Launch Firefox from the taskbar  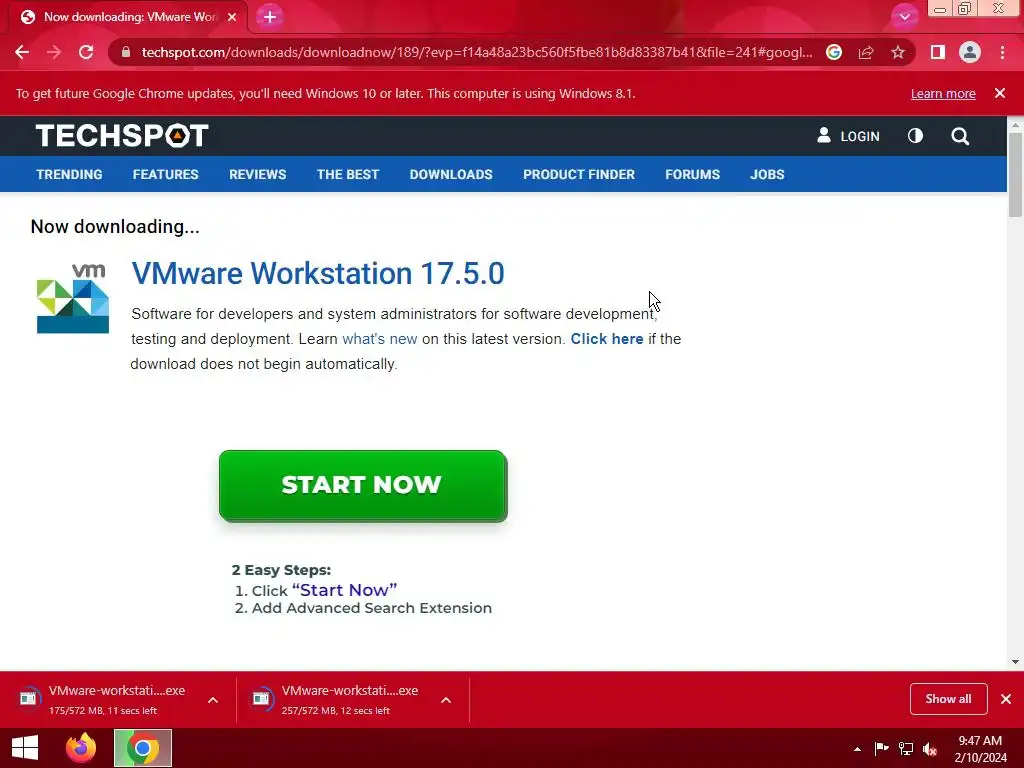81,748
